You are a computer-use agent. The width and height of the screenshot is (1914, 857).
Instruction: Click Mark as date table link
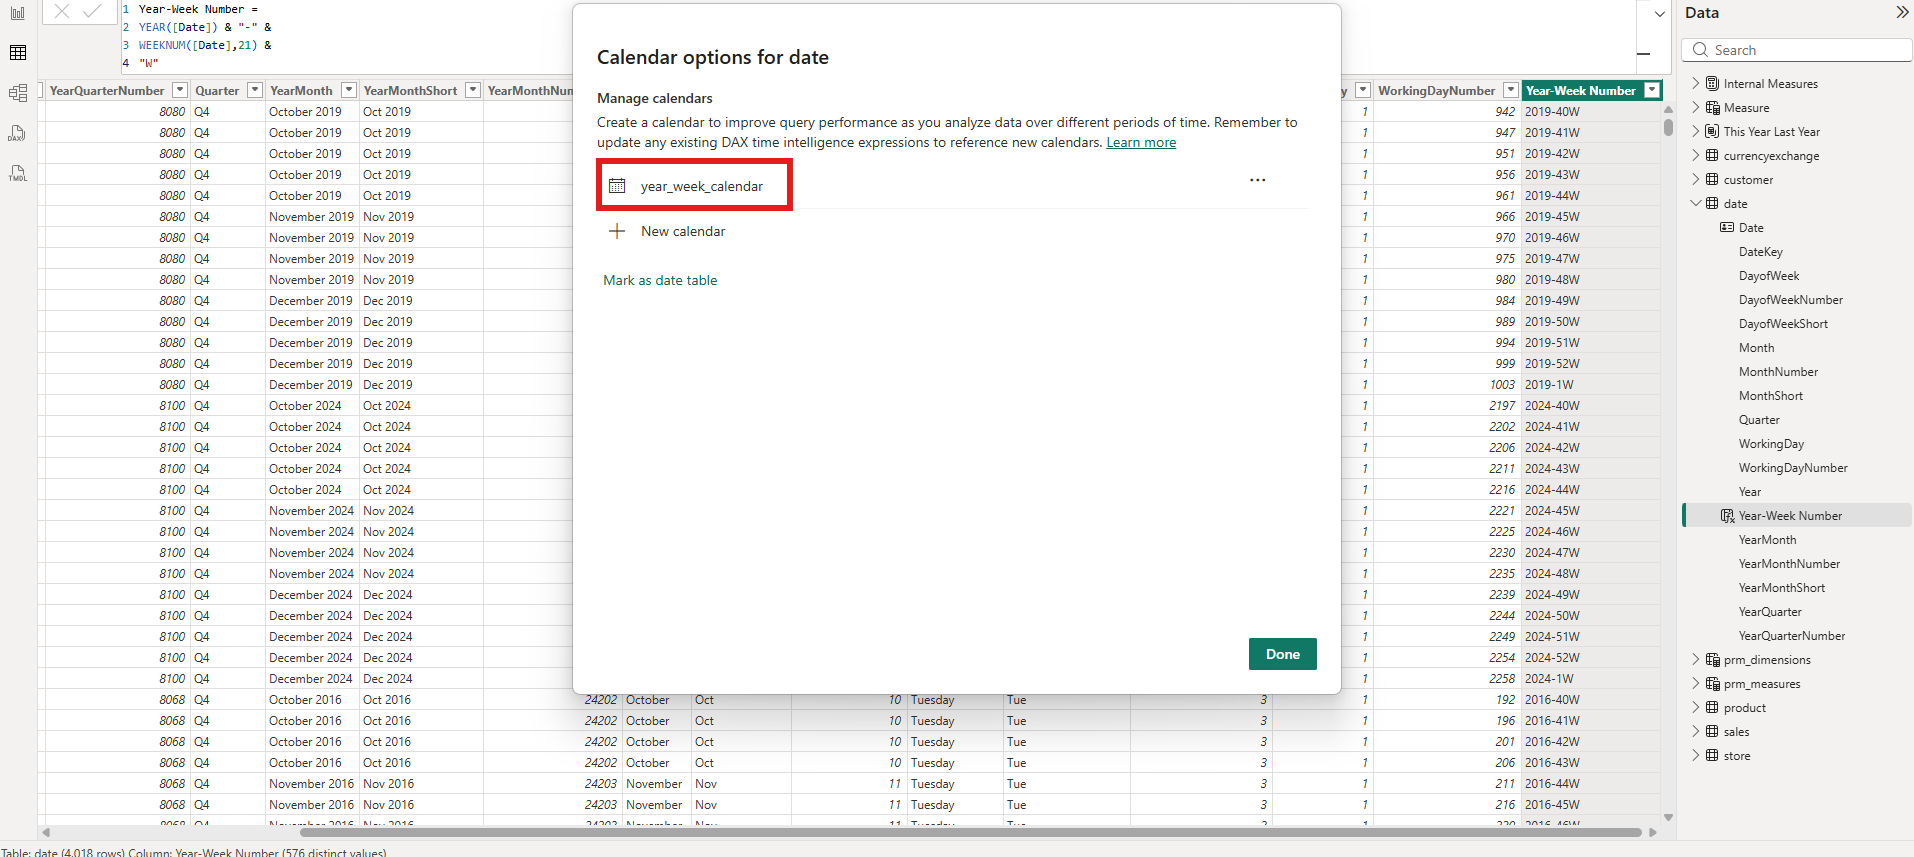pyautogui.click(x=660, y=281)
